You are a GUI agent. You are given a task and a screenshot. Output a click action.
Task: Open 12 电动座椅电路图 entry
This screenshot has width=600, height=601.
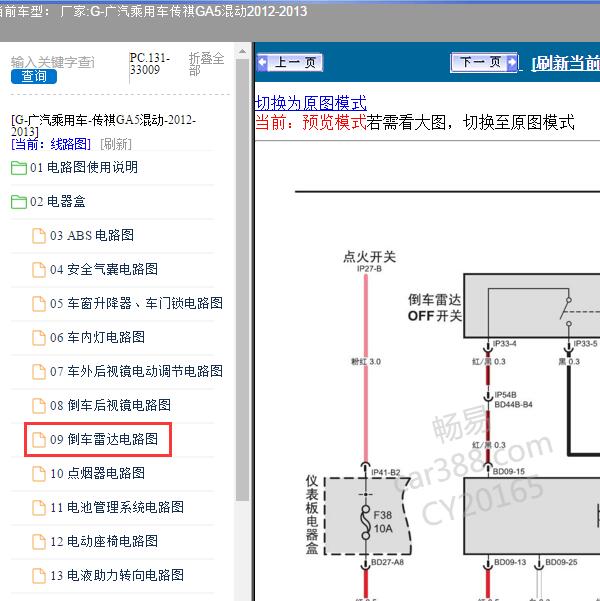tap(104, 541)
